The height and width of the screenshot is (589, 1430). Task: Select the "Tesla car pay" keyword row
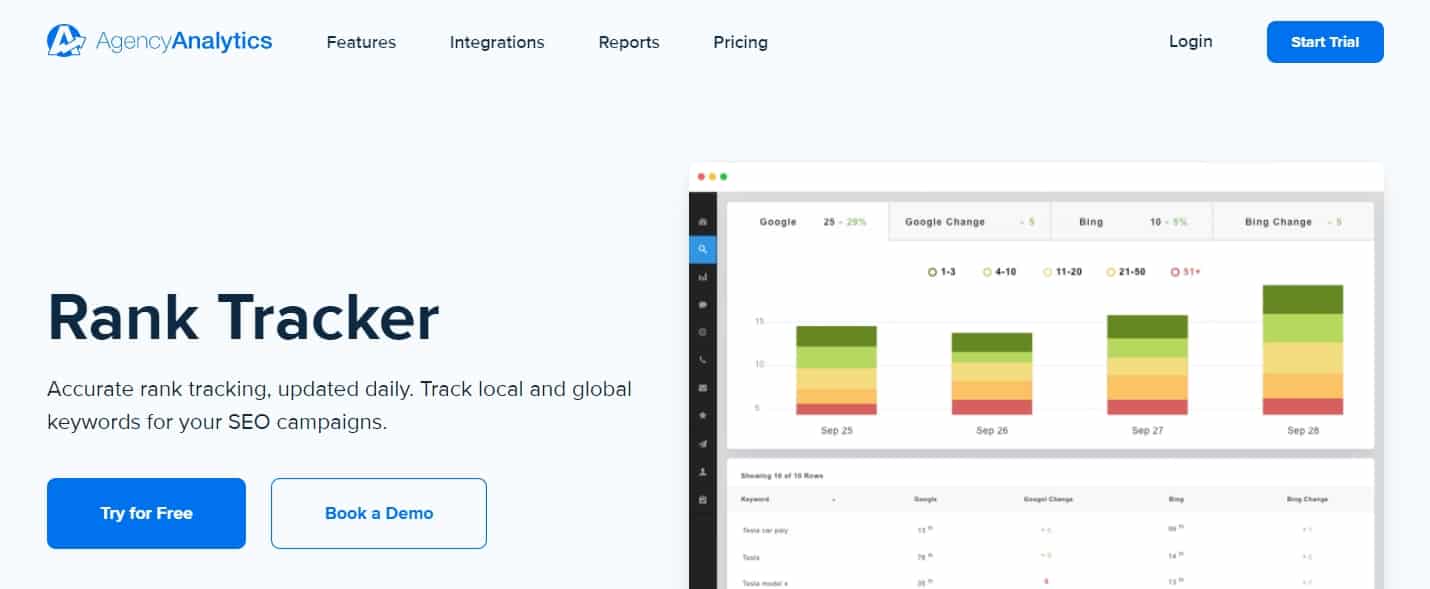1050,529
